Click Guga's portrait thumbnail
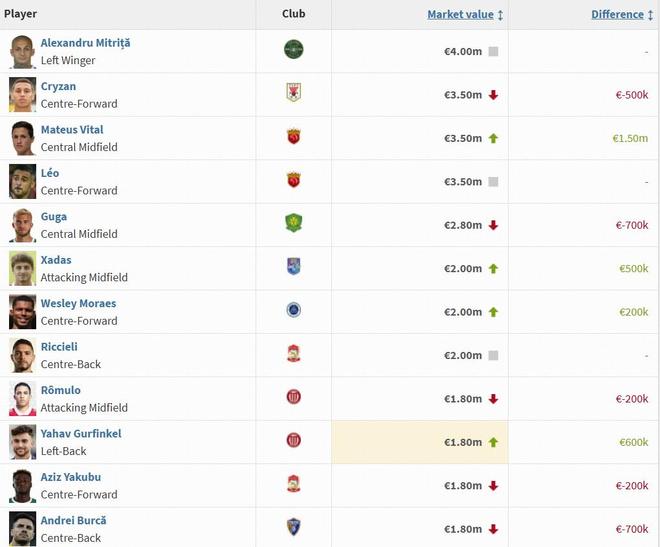Viewport: 660px width, 547px height. [x=22, y=225]
